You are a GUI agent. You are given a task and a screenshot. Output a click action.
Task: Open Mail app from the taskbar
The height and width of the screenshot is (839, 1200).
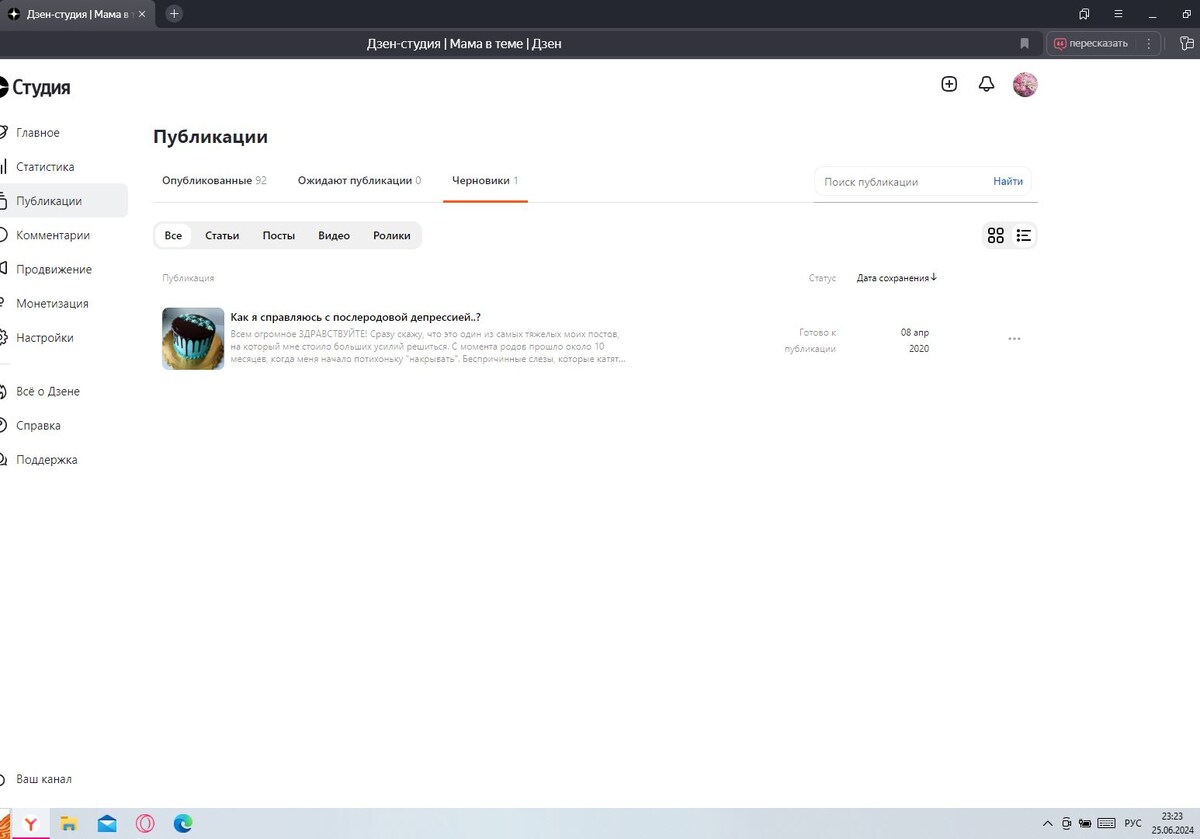(107, 824)
